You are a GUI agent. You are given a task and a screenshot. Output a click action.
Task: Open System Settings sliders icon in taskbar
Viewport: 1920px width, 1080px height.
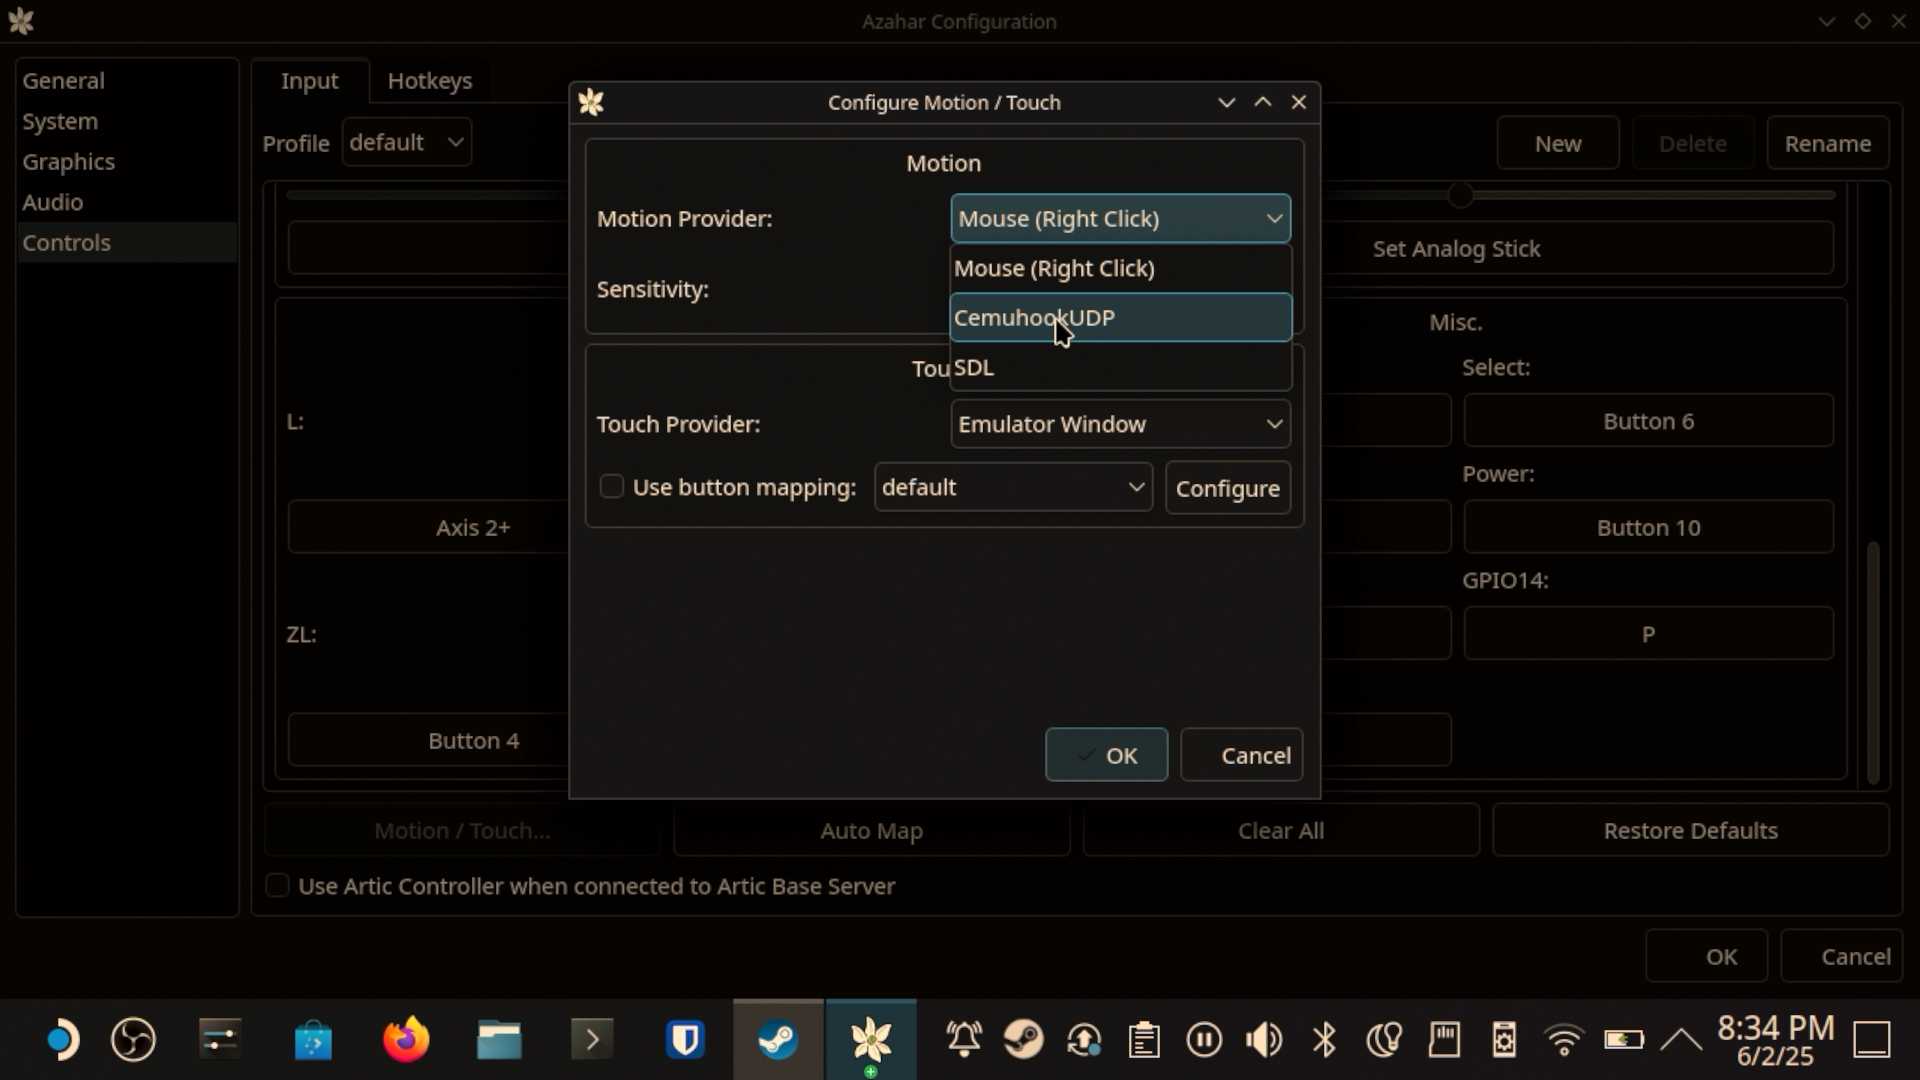tap(220, 1040)
